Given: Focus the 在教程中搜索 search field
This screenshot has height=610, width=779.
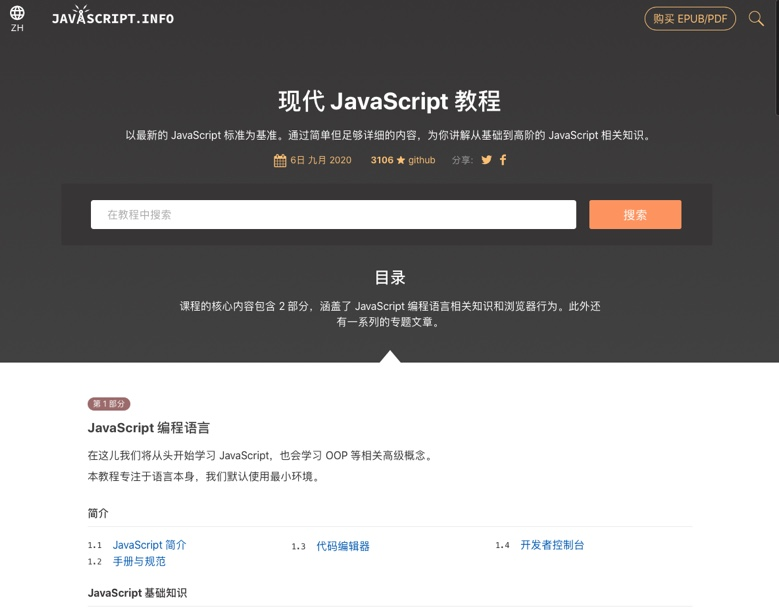Looking at the screenshot, I should click(333, 215).
